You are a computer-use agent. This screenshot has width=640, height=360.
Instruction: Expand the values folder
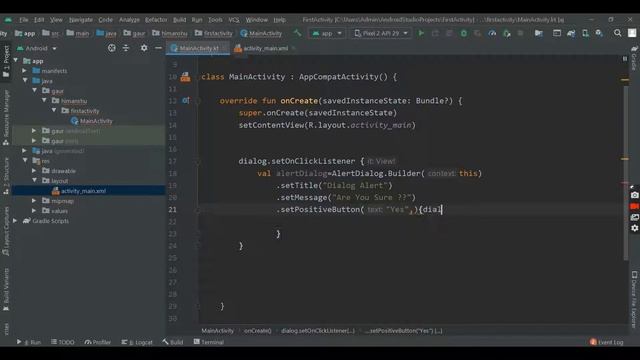tap(34, 211)
